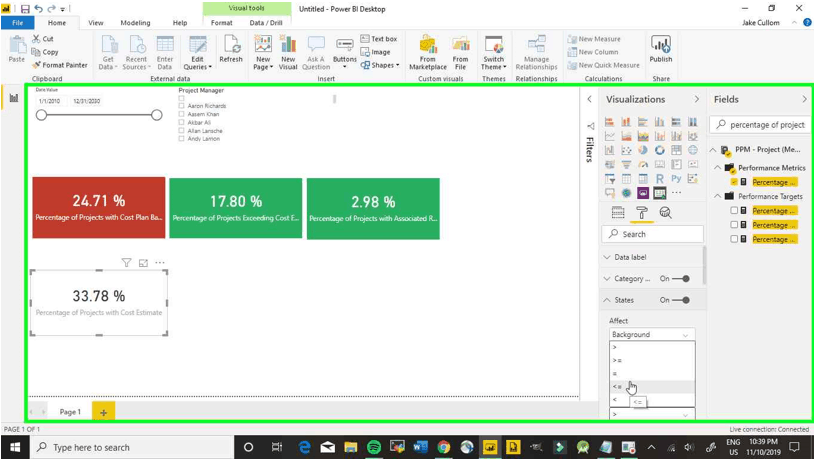Select the scatter chart visualization
This screenshot has height=461, width=815.
click(x=626, y=150)
